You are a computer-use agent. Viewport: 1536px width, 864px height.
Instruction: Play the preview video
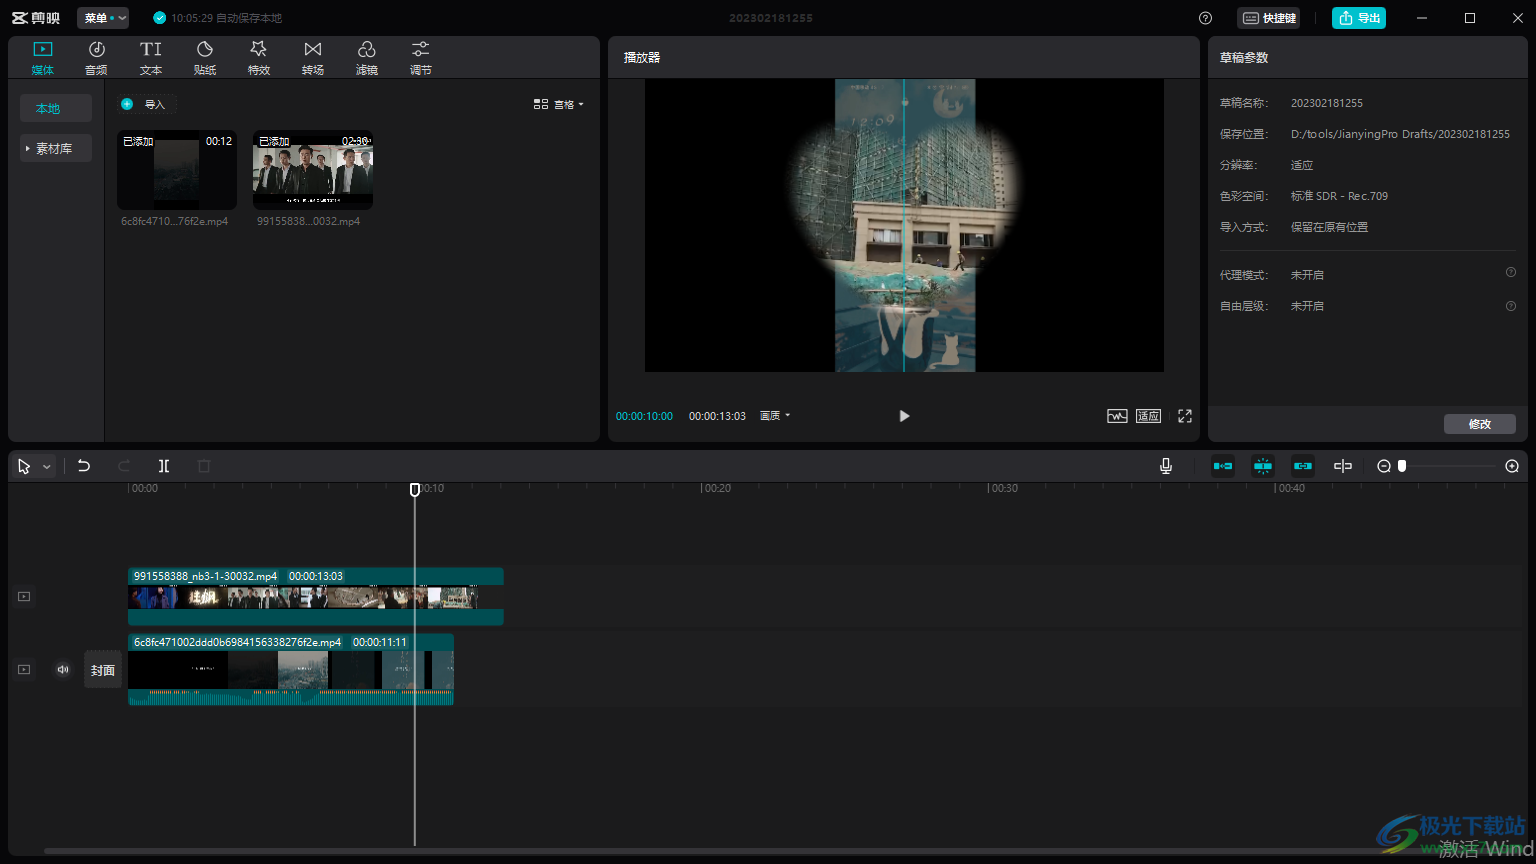click(904, 416)
